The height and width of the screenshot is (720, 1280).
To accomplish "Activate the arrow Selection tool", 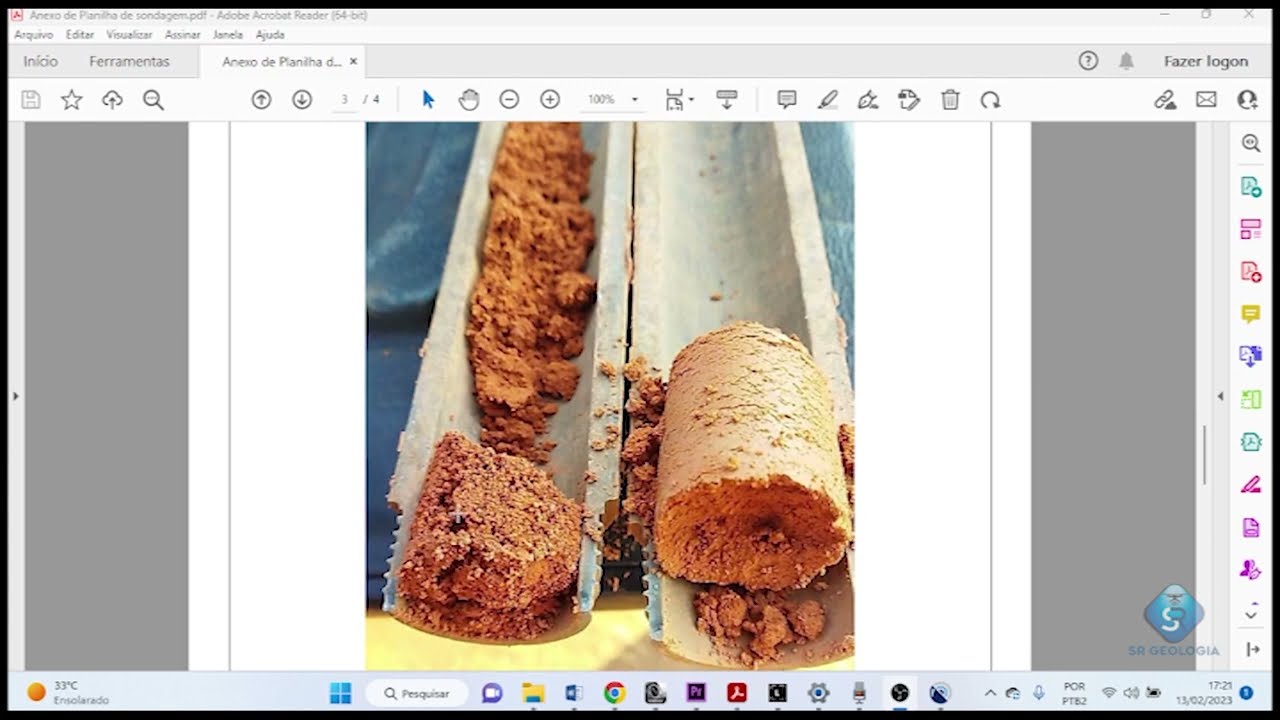I will point(428,100).
